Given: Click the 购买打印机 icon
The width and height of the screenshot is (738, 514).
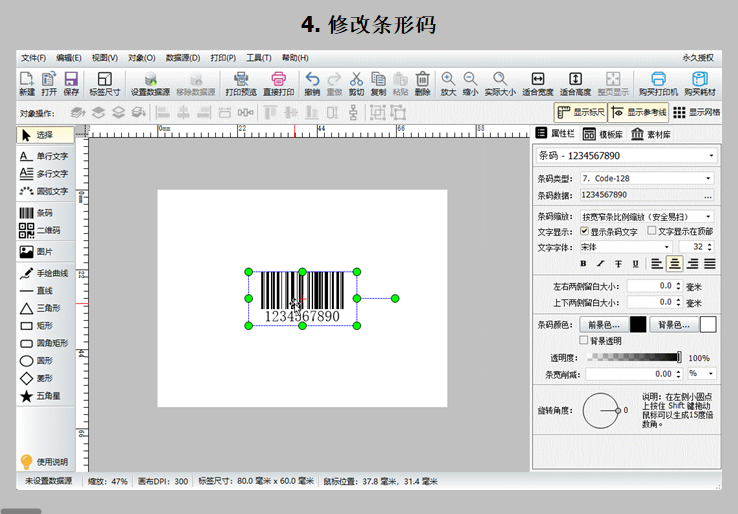Looking at the screenshot, I should pos(658,84).
